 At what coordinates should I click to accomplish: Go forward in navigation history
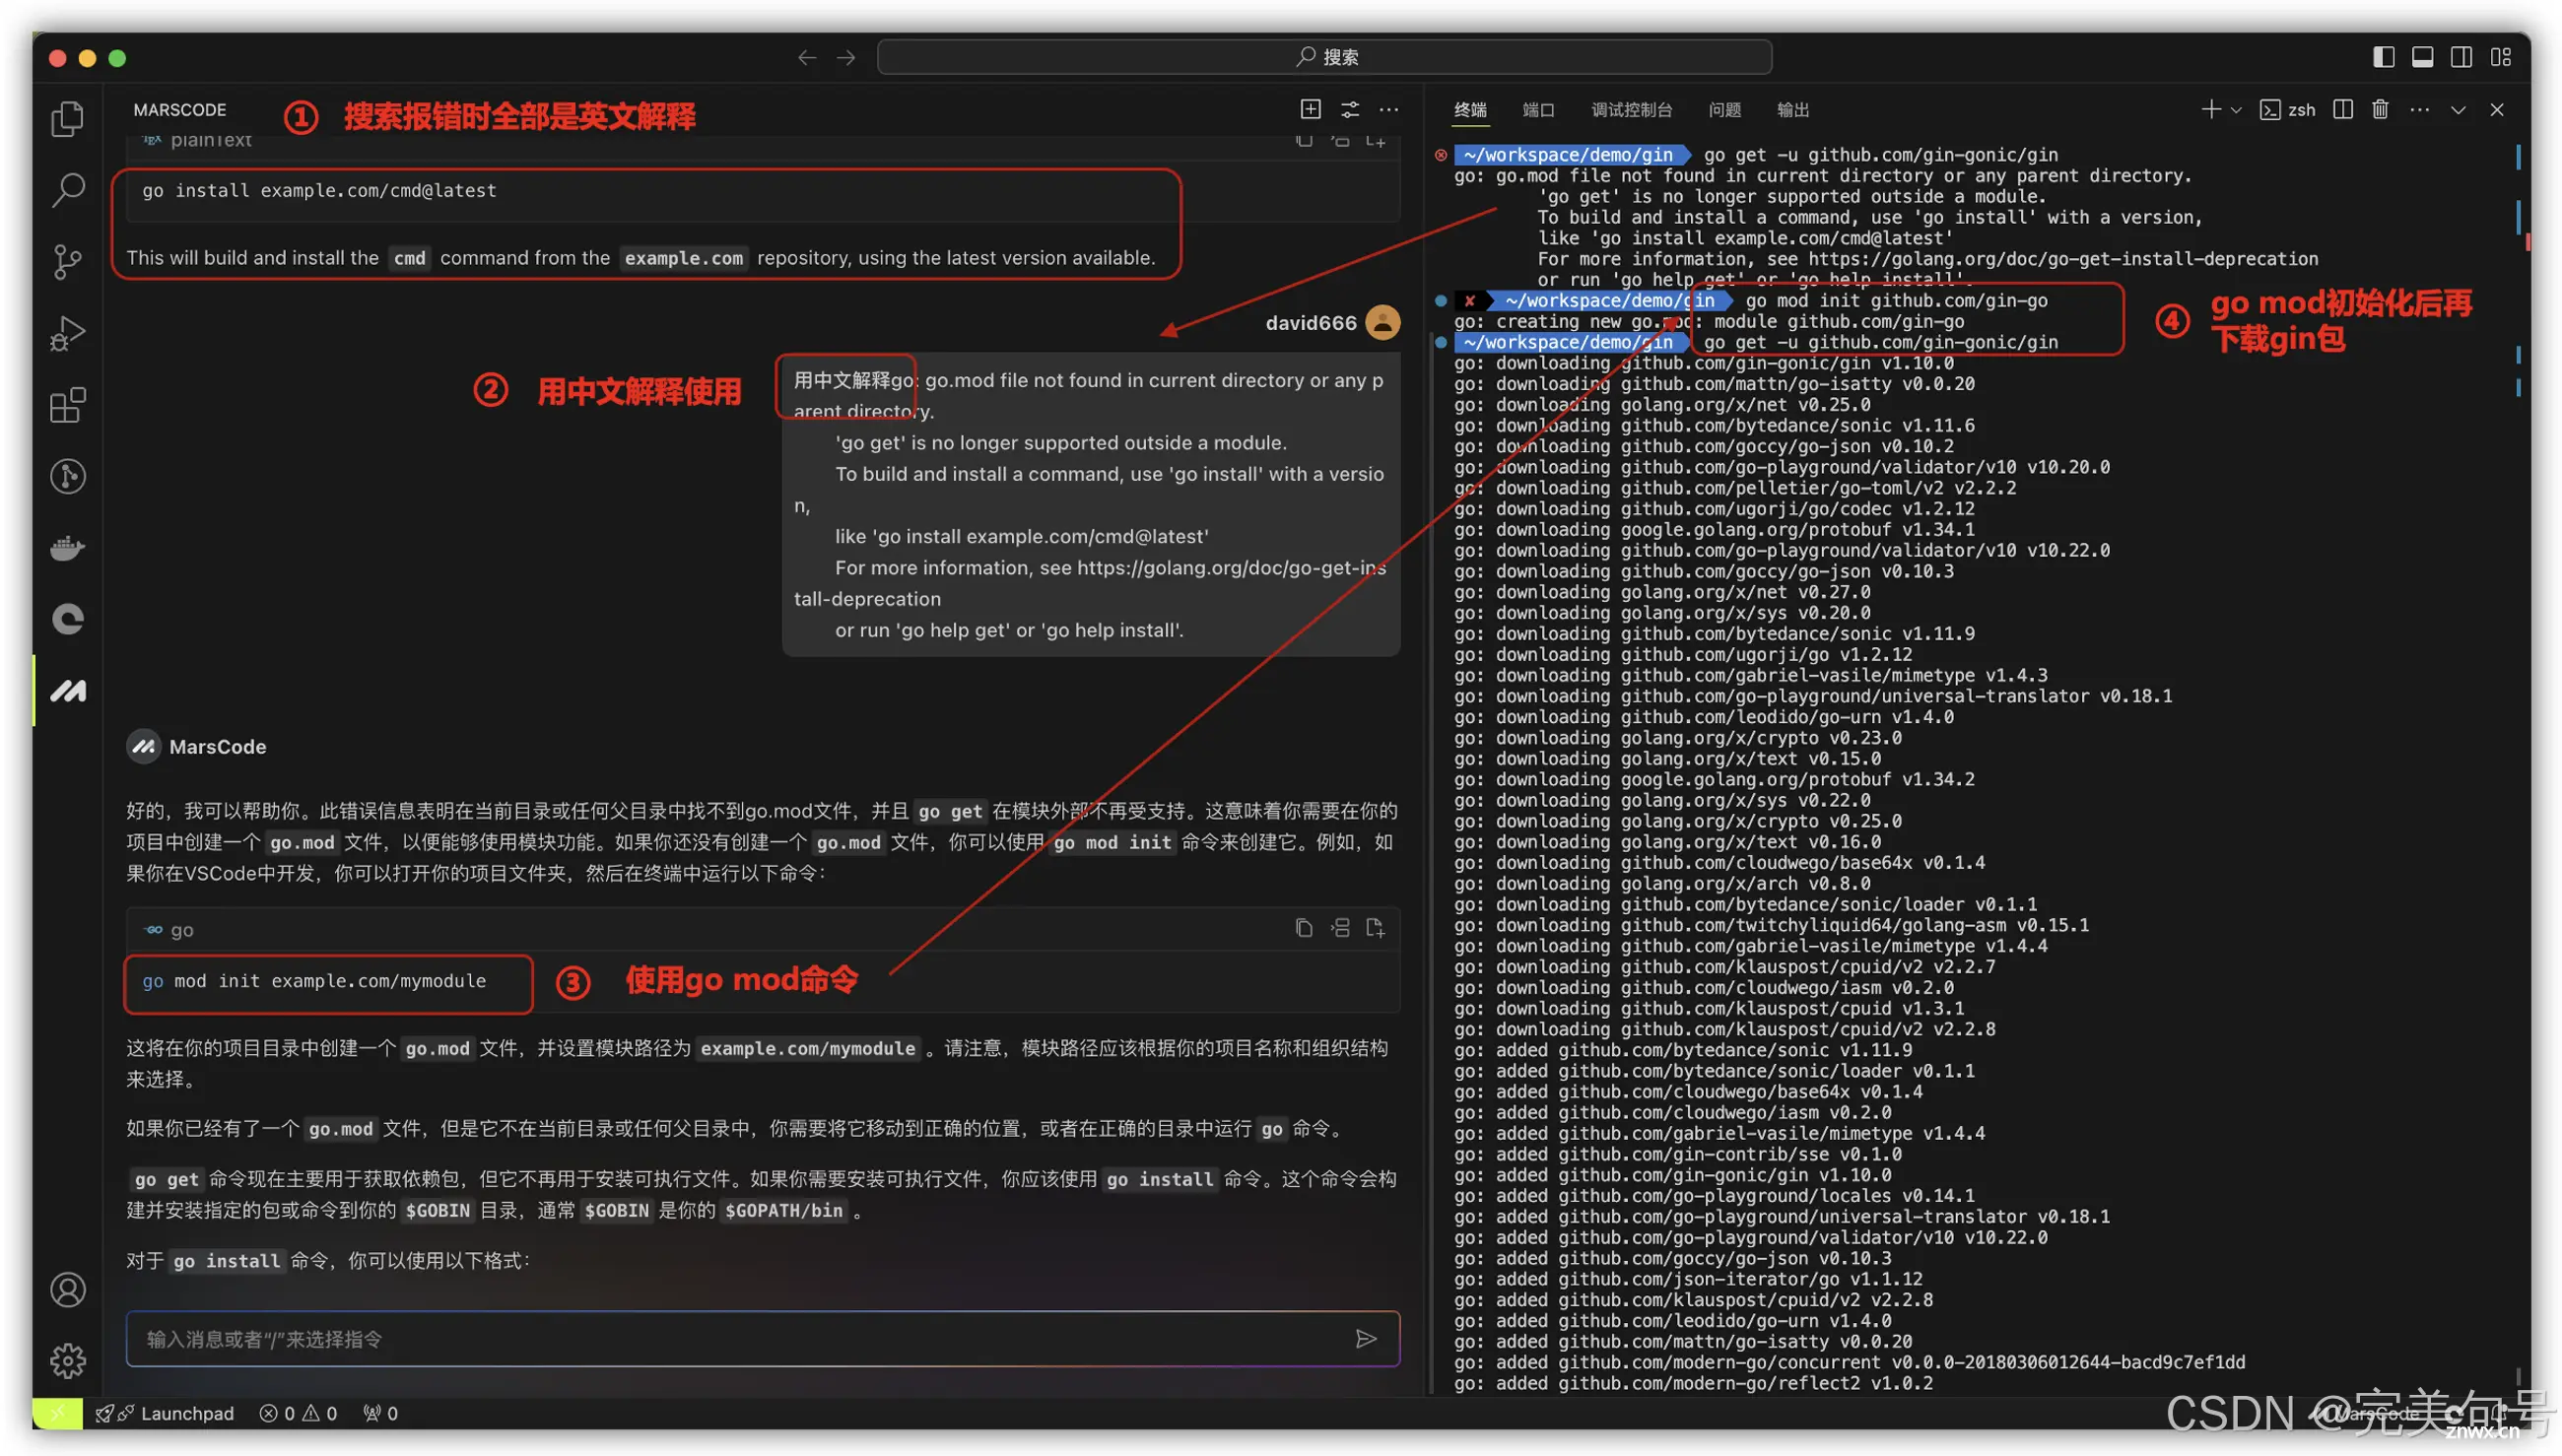click(x=846, y=57)
